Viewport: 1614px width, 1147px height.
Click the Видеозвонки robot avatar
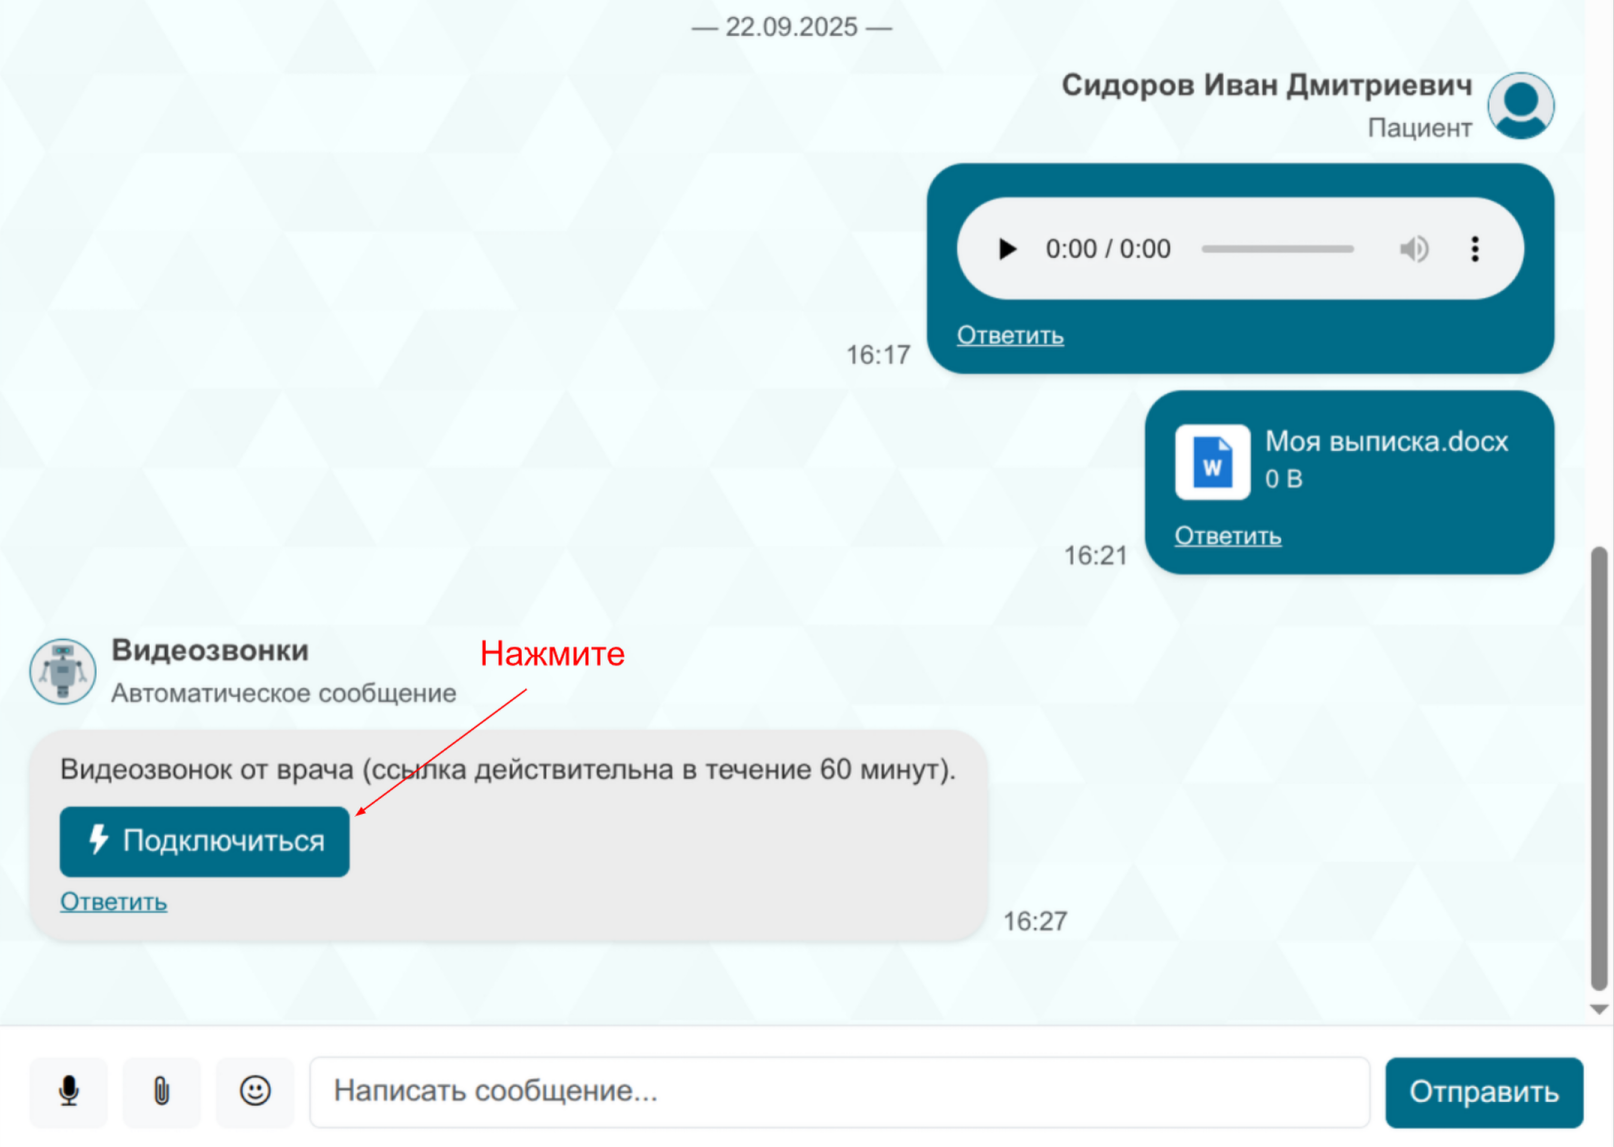pos(63,671)
